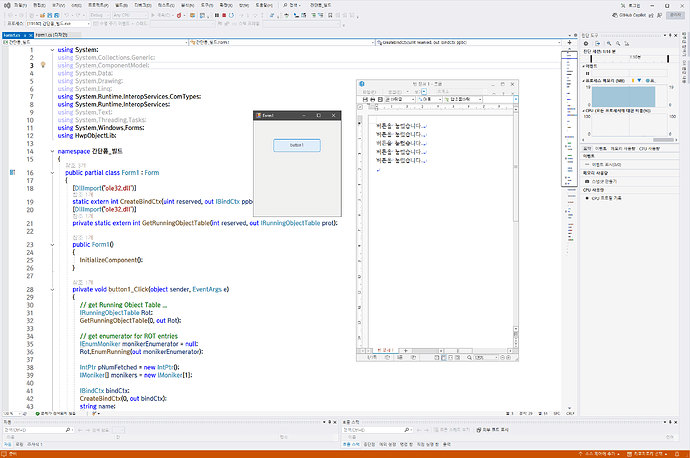
Task: Add a new document tab in Hancom window
Action: pyautogui.click(x=406, y=351)
